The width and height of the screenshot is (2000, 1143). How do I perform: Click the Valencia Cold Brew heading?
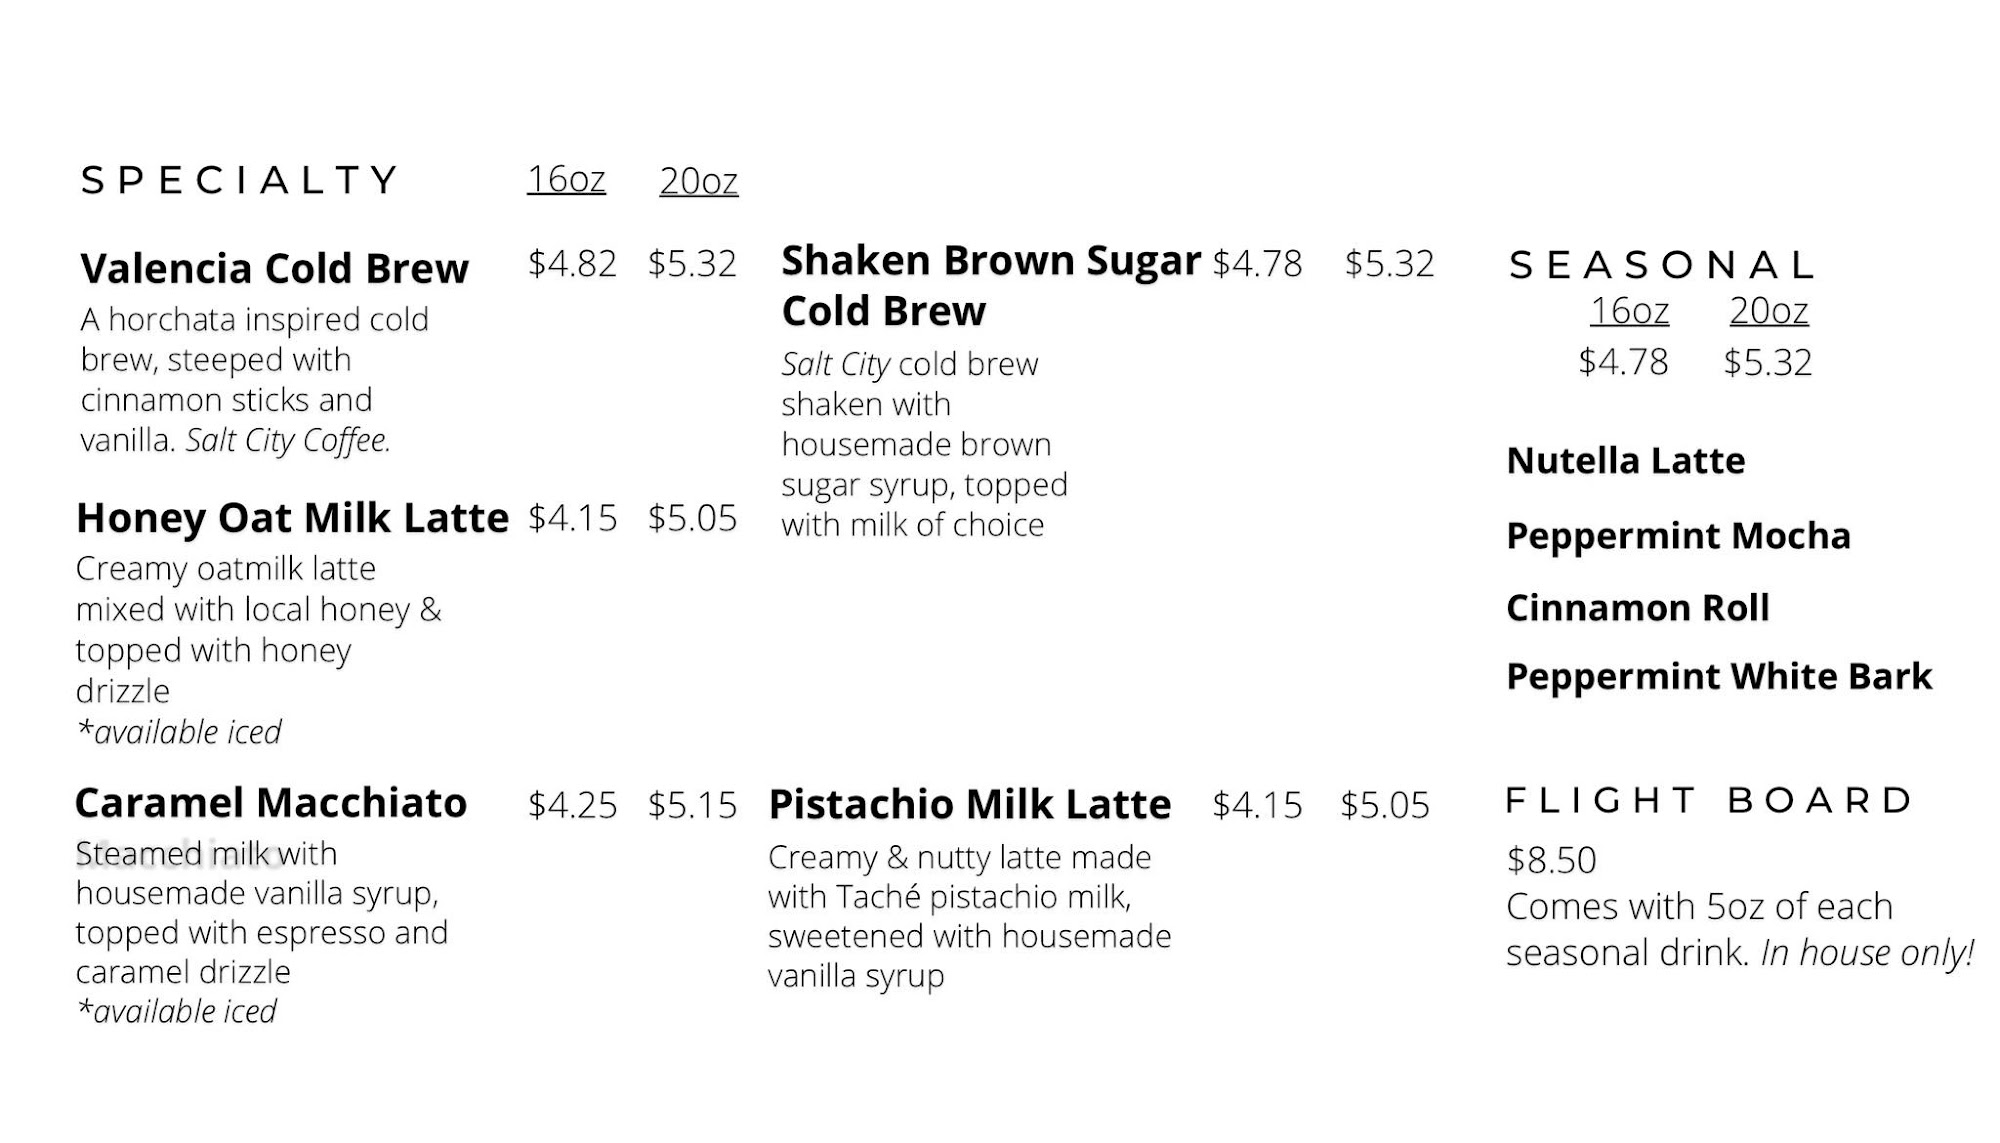[x=274, y=268]
